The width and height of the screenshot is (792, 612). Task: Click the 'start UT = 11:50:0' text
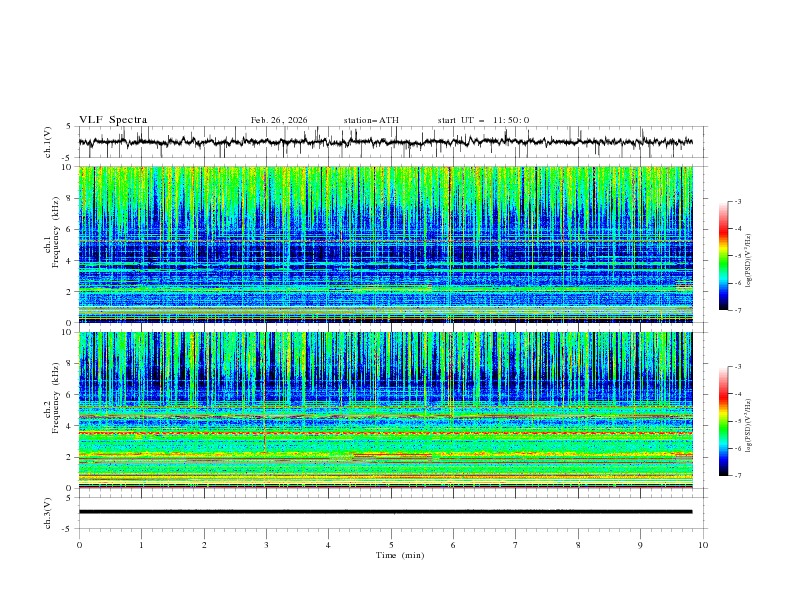[x=483, y=120]
